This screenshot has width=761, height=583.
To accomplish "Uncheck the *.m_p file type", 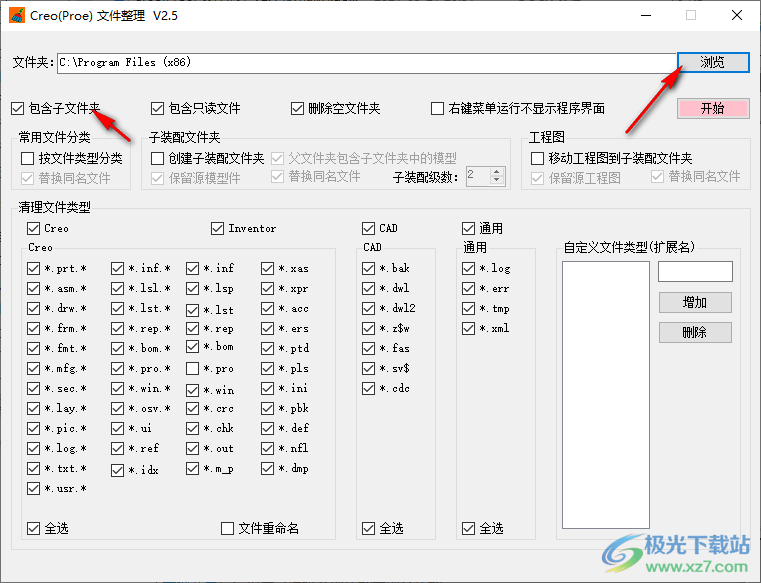I will (x=193, y=468).
